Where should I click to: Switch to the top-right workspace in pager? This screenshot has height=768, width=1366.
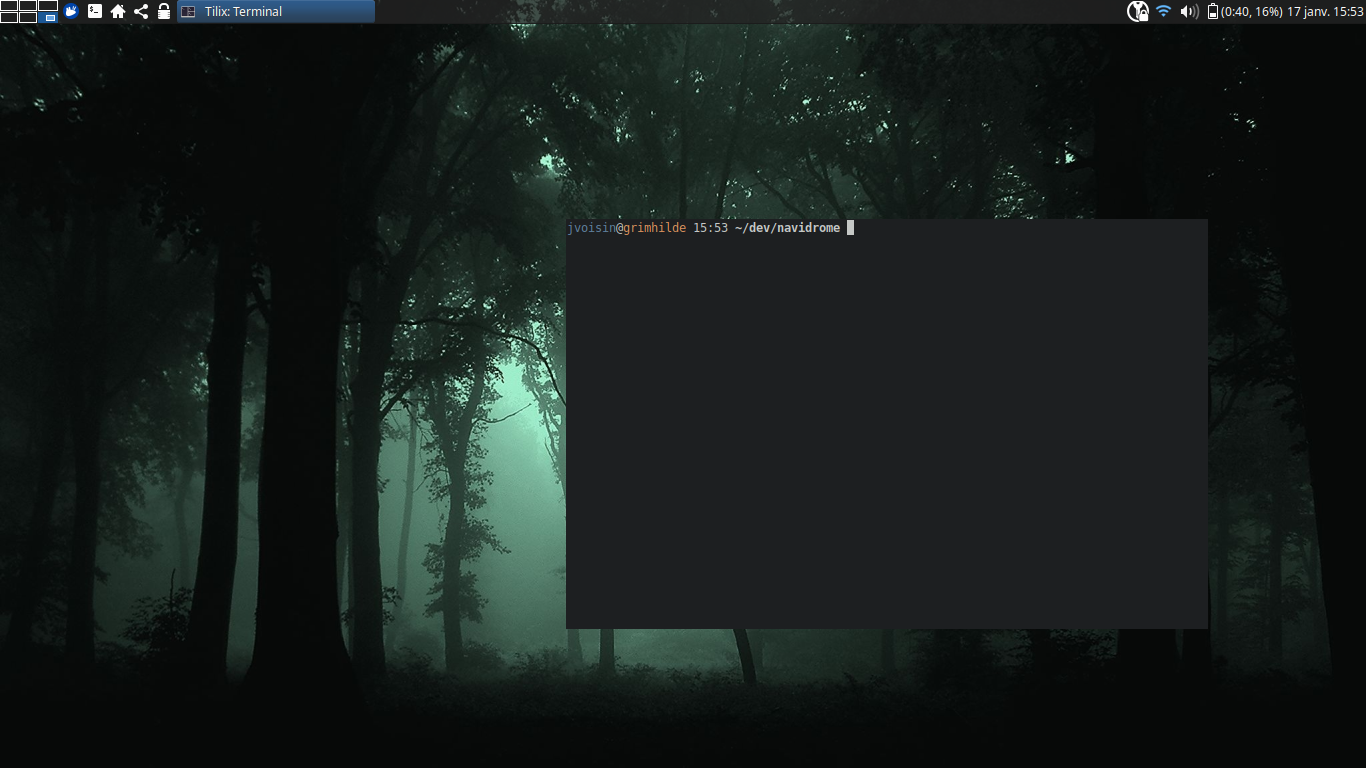click(48, 6)
